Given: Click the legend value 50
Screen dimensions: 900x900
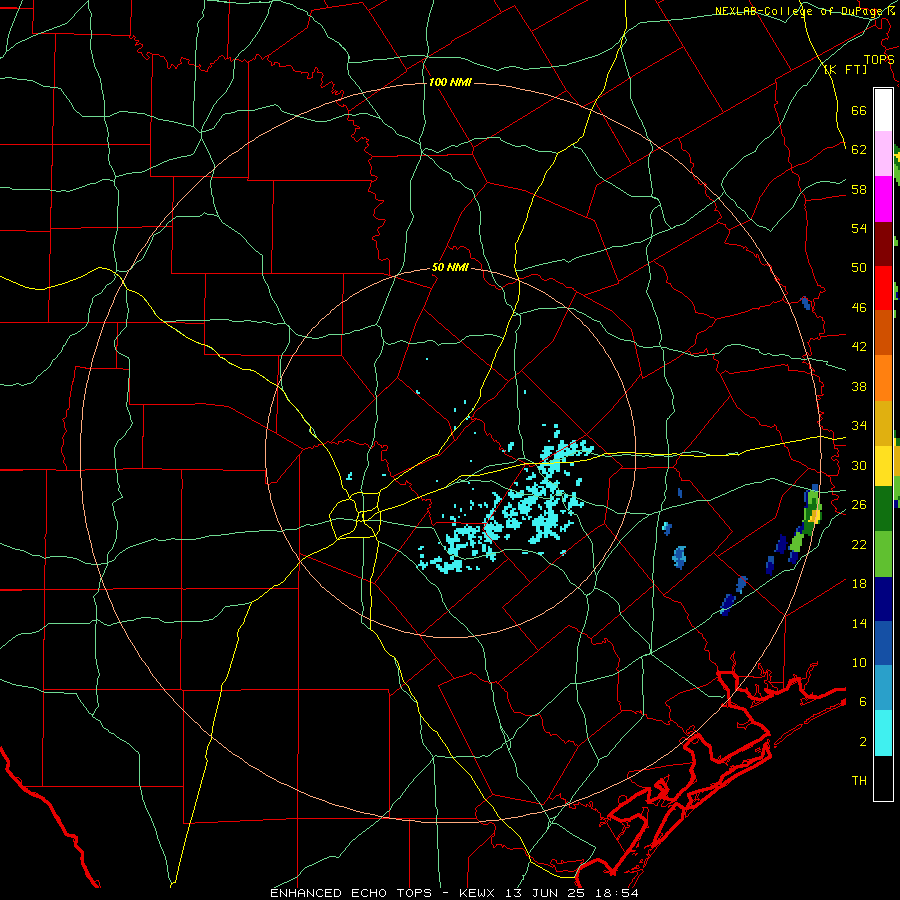Looking at the screenshot, I should [859, 267].
